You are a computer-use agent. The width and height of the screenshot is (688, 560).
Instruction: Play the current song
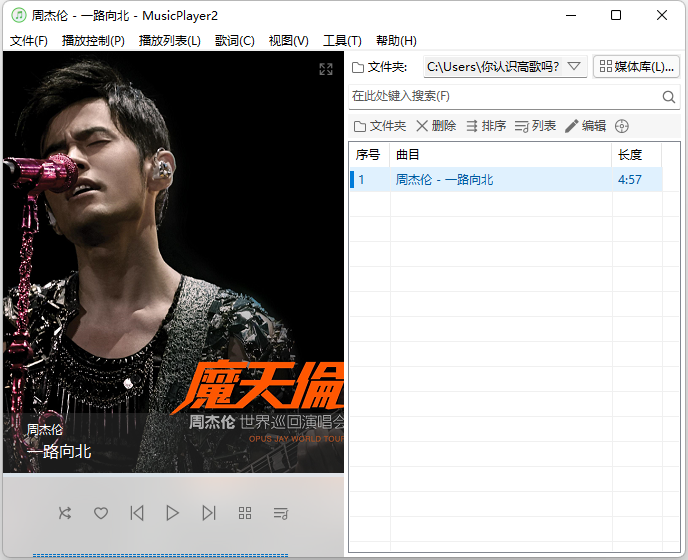(172, 513)
